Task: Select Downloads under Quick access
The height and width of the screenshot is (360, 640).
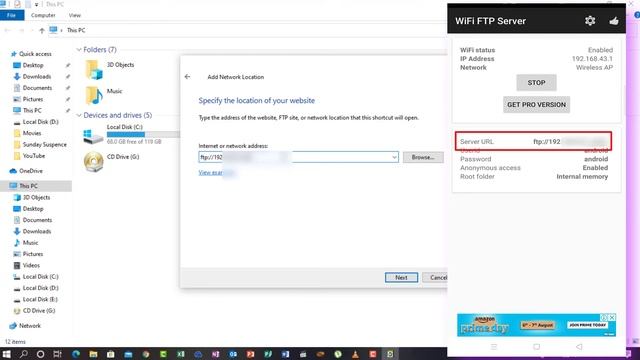Action: point(32,77)
